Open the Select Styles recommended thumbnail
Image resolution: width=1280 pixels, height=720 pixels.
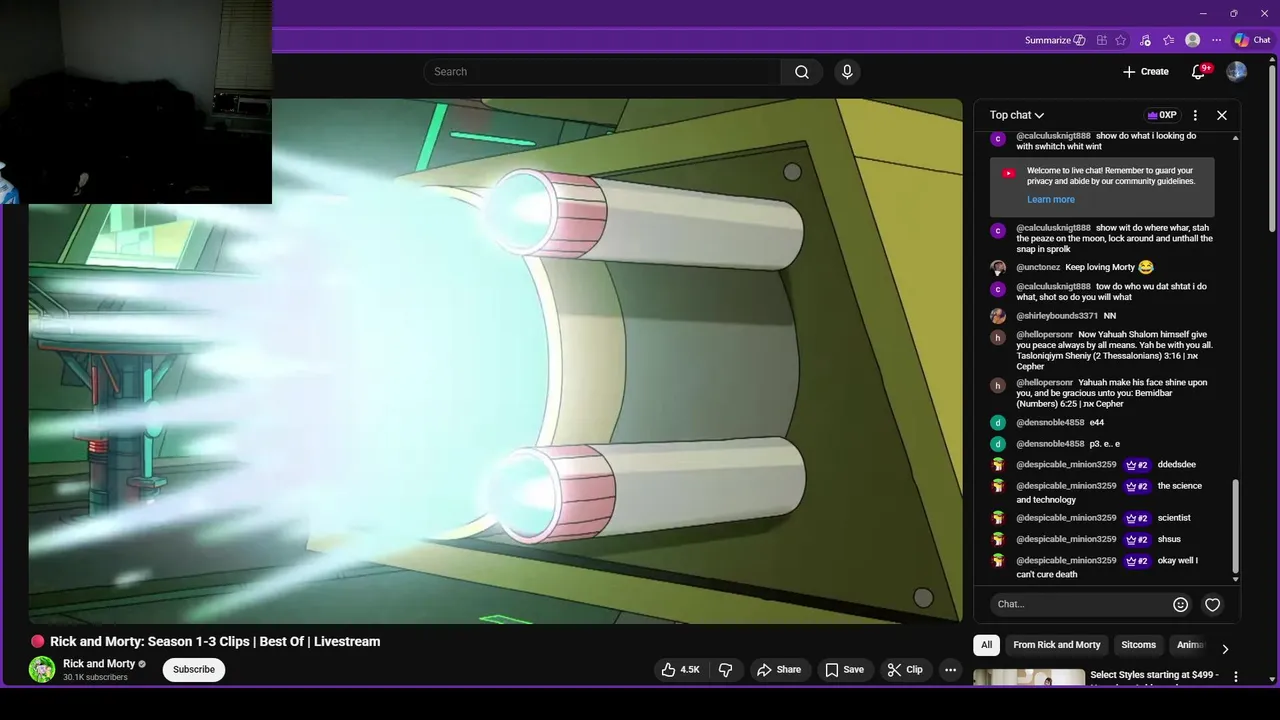pyautogui.click(x=1029, y=678)
